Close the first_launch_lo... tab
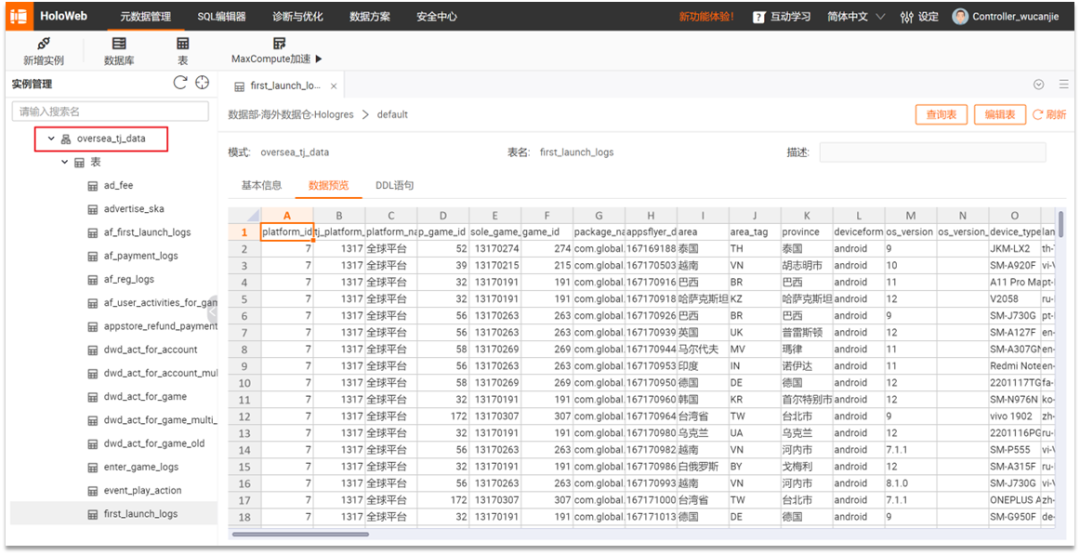Image resolution: width=1080 pixels, height=555 pixels. click(333, 87)
